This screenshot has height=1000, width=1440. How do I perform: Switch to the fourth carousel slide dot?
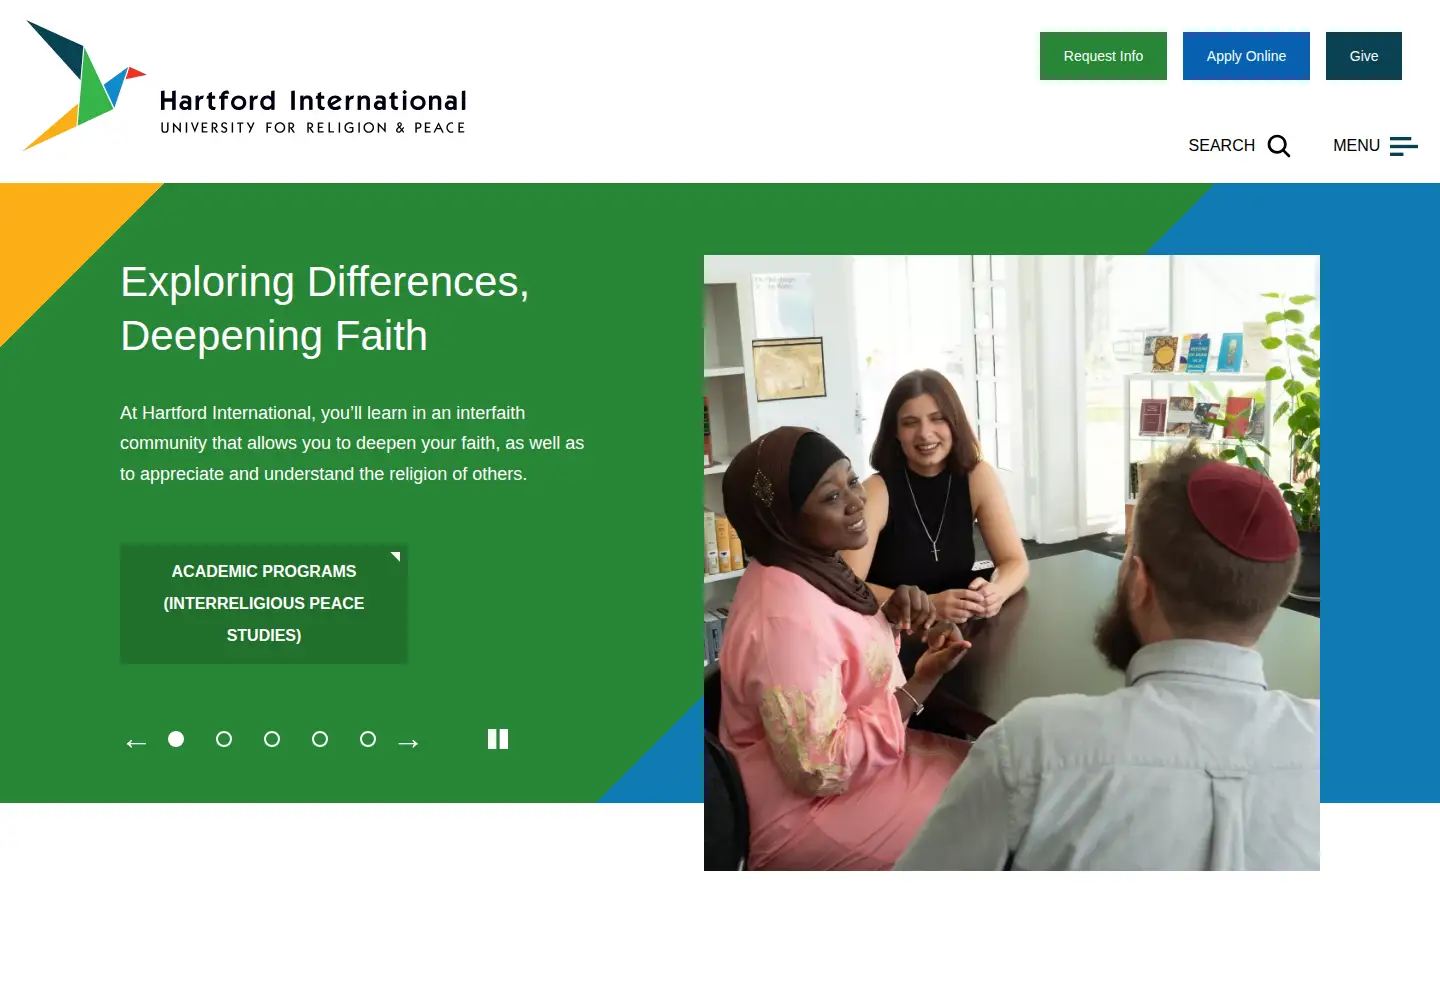[320, 739]
